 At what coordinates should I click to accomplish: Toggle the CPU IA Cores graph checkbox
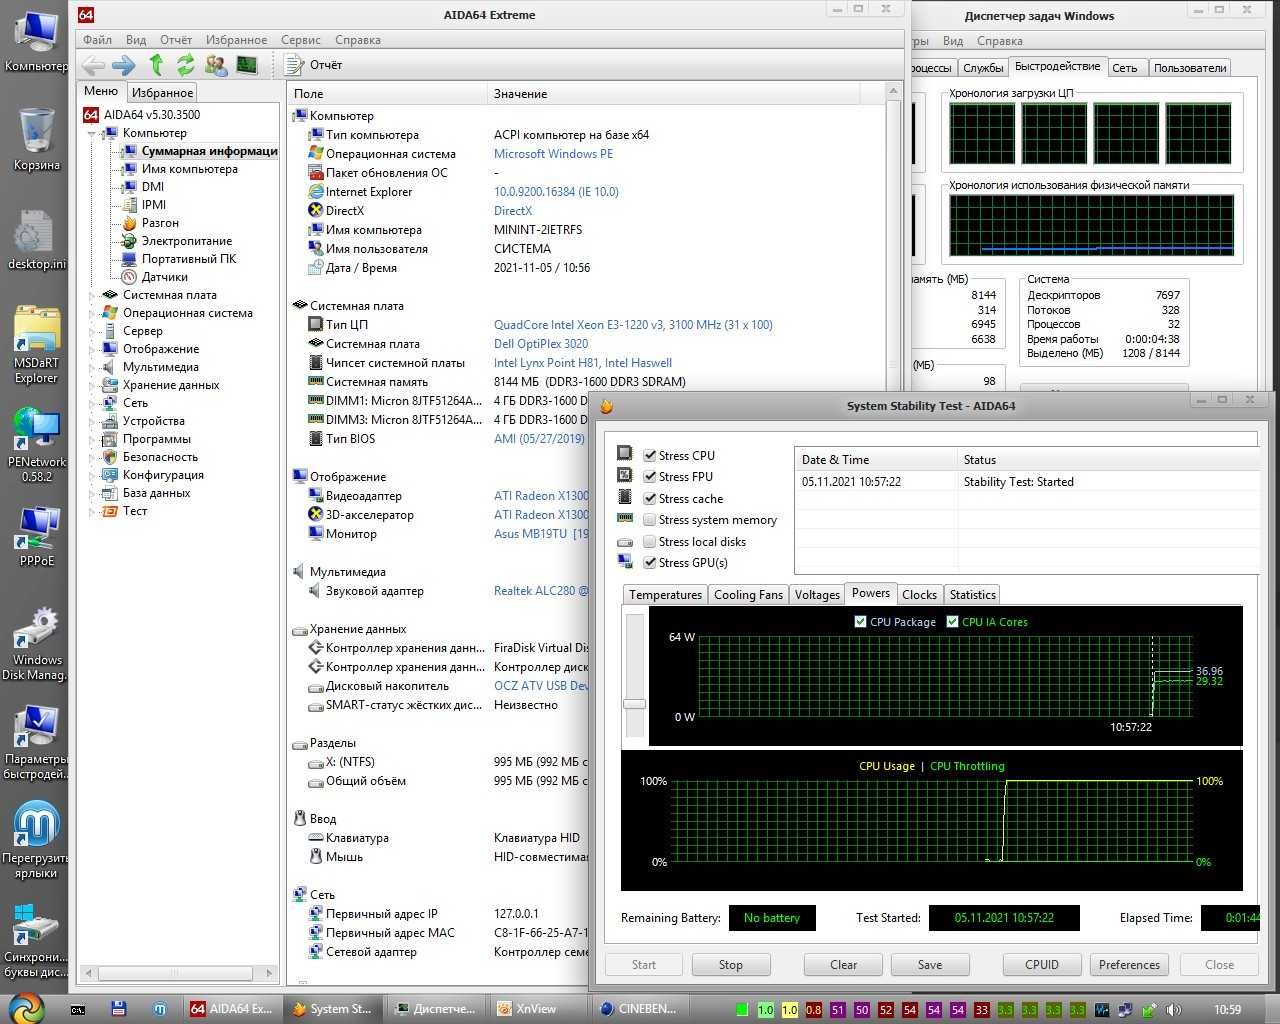(952, 622)
